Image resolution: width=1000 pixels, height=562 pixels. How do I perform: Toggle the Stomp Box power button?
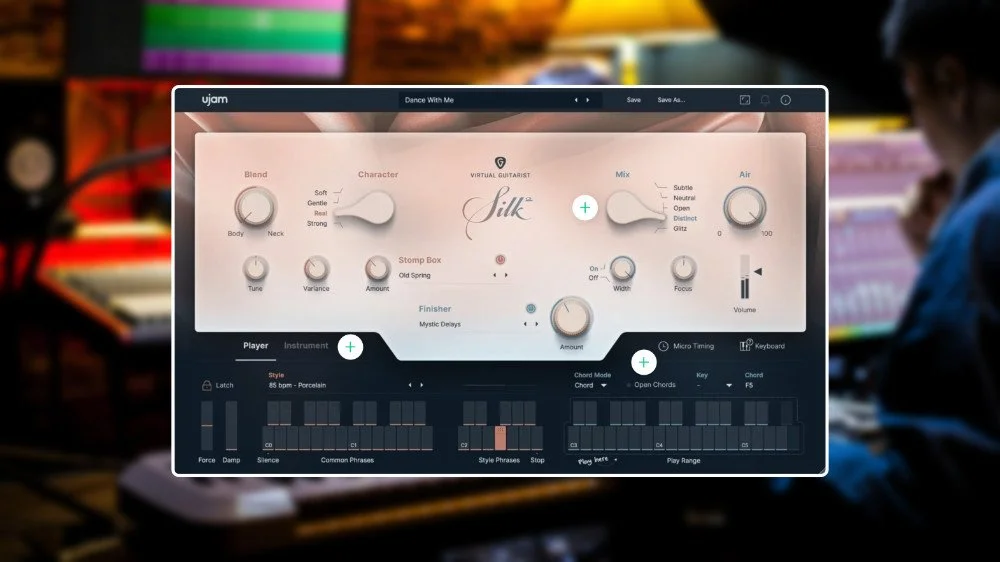(500, 260)
